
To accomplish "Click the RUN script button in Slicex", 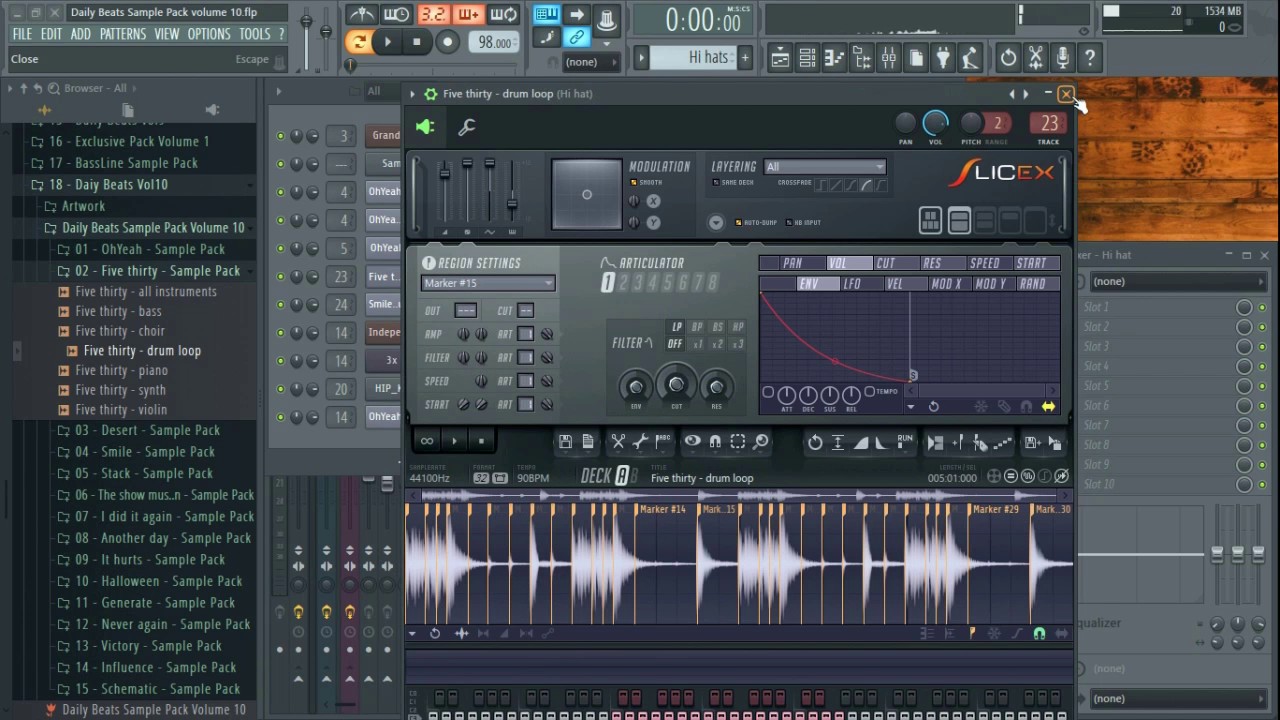I will point(905,441).
